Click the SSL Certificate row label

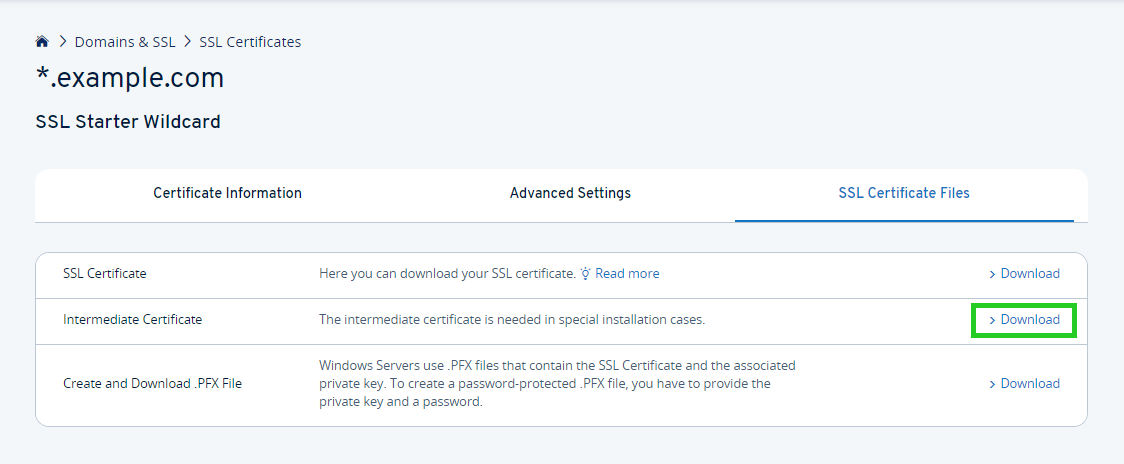105,273
